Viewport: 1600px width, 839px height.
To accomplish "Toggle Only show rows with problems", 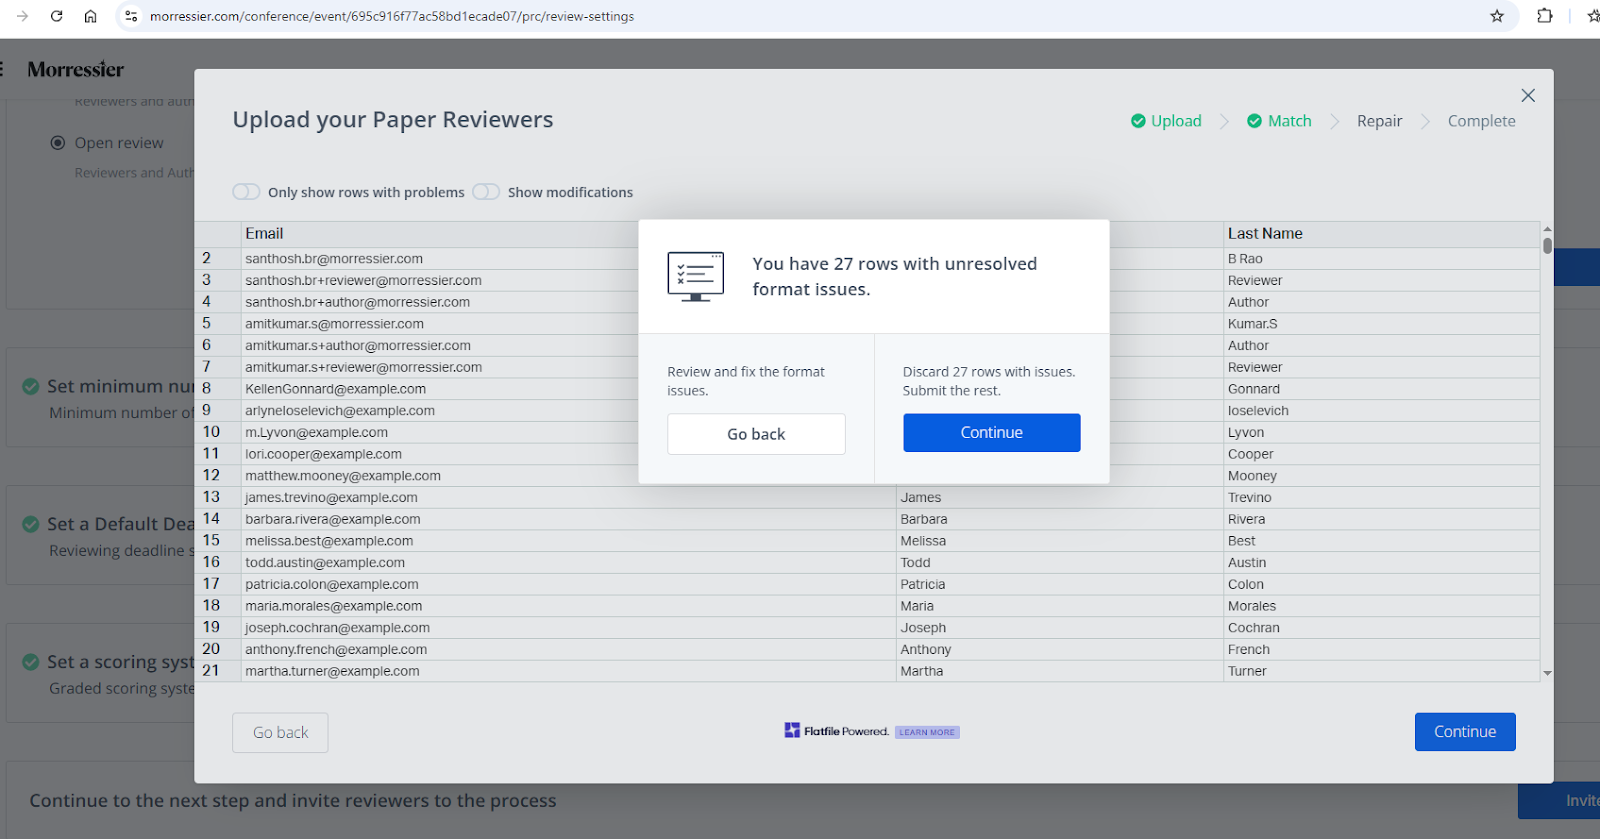I will (x=246, y=192).
